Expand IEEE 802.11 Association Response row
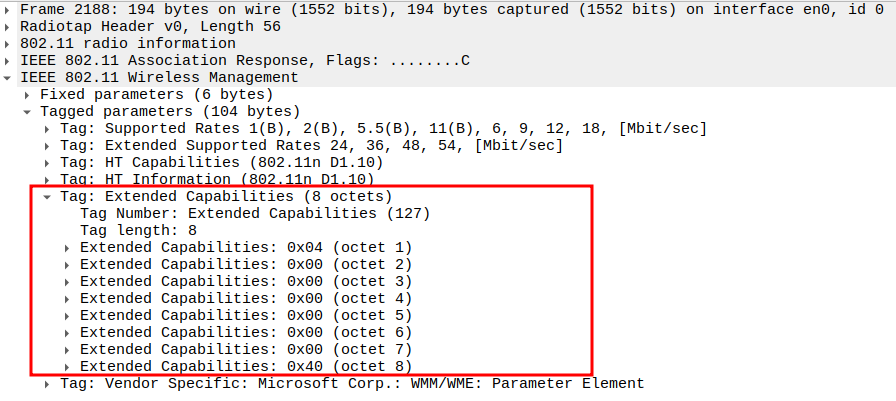The width and height of the screenshot is (896, 401). (9, 60)
